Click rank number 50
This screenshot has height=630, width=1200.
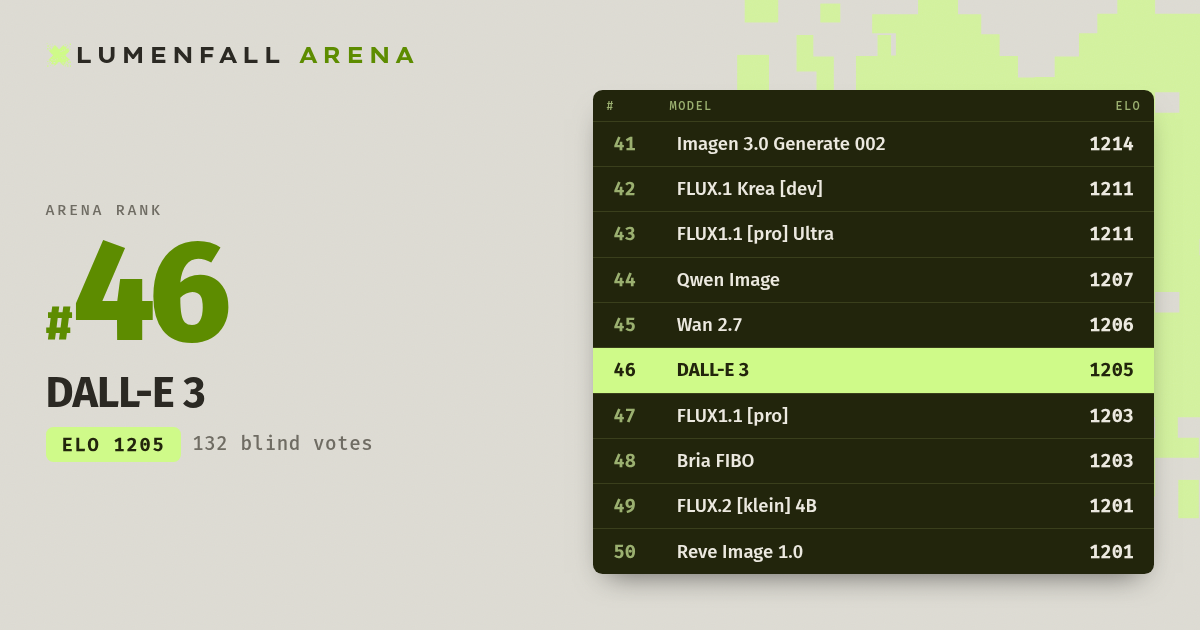624,552
